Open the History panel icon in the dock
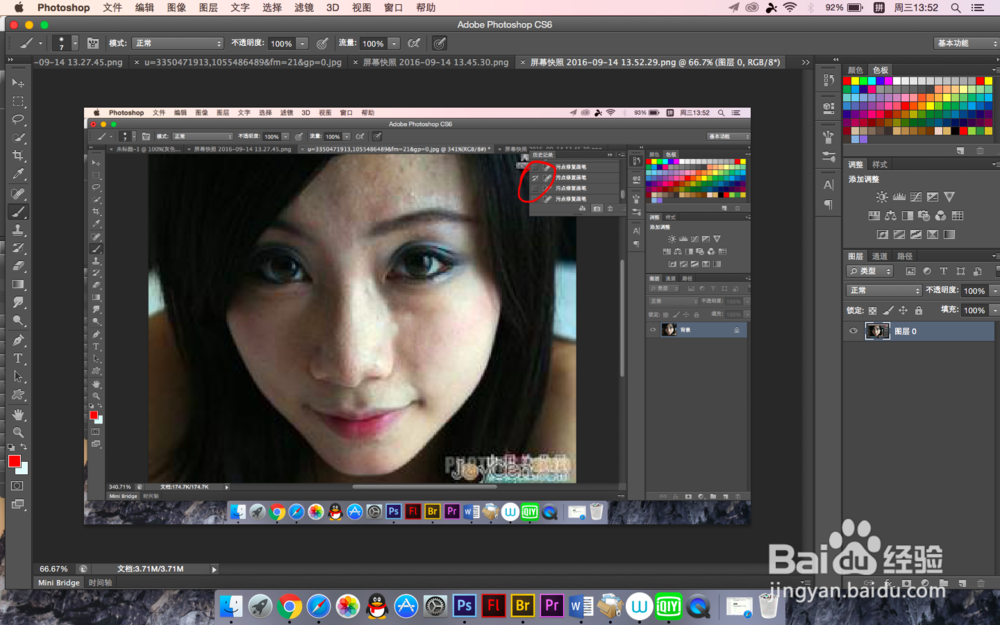This screenshot has width=1000, height=625. click(x=828, y=80)
